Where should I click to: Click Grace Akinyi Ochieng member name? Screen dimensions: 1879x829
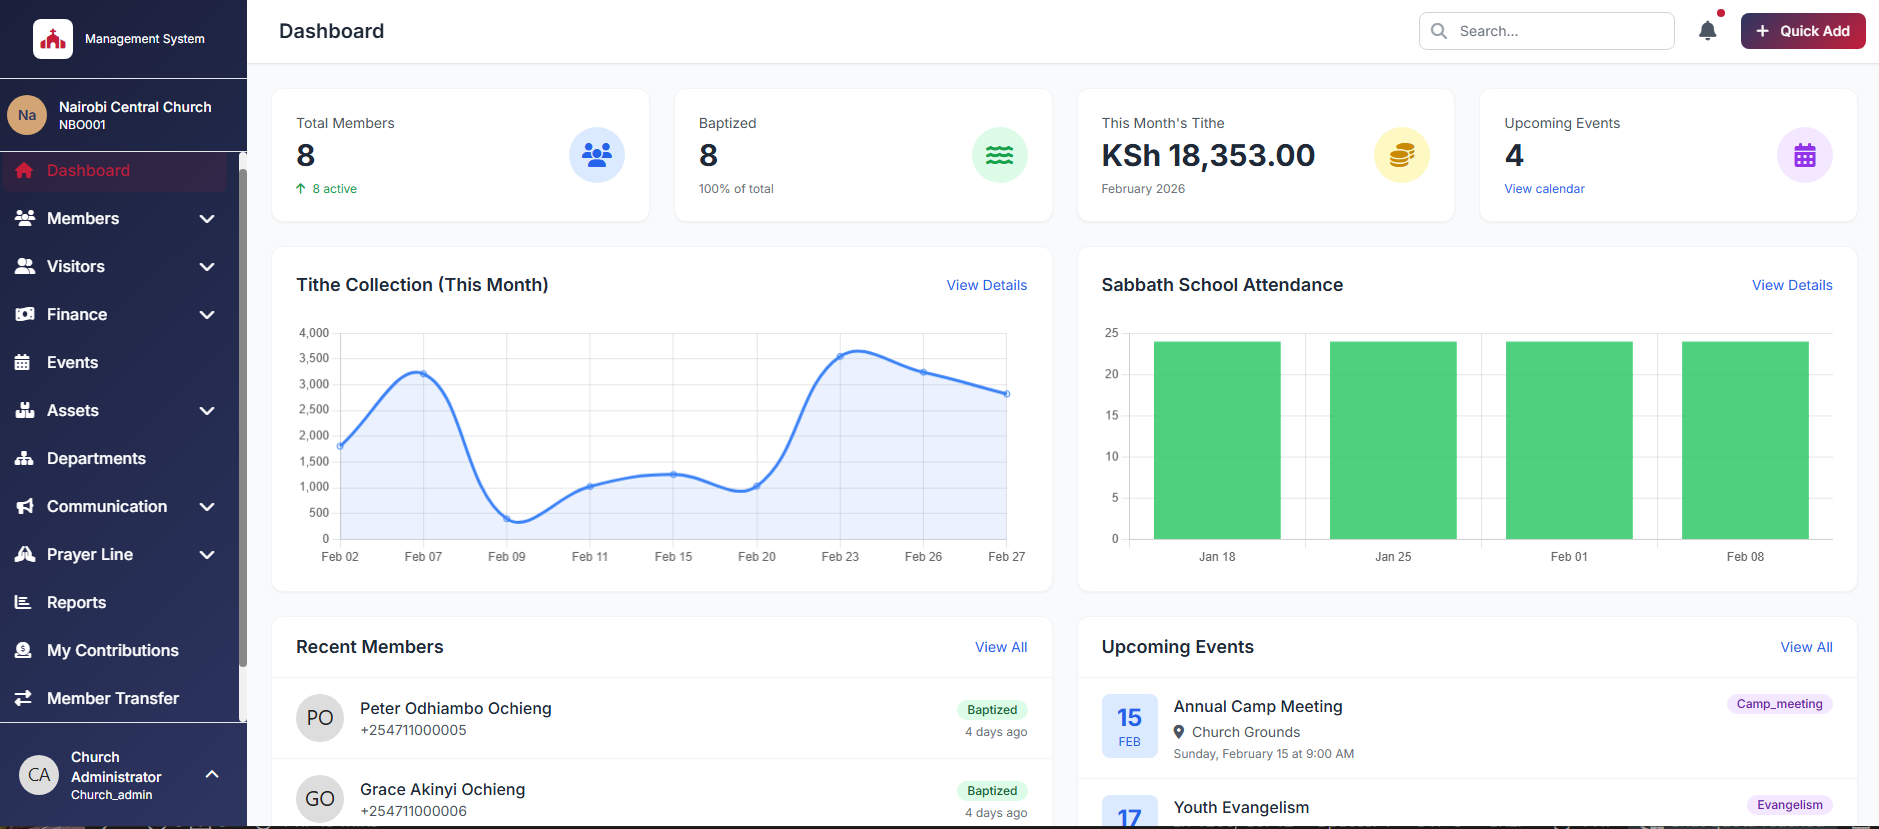pos(442,789)
